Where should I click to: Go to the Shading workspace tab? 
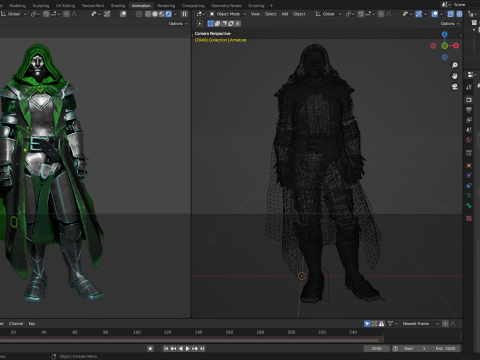coord(118,6)
